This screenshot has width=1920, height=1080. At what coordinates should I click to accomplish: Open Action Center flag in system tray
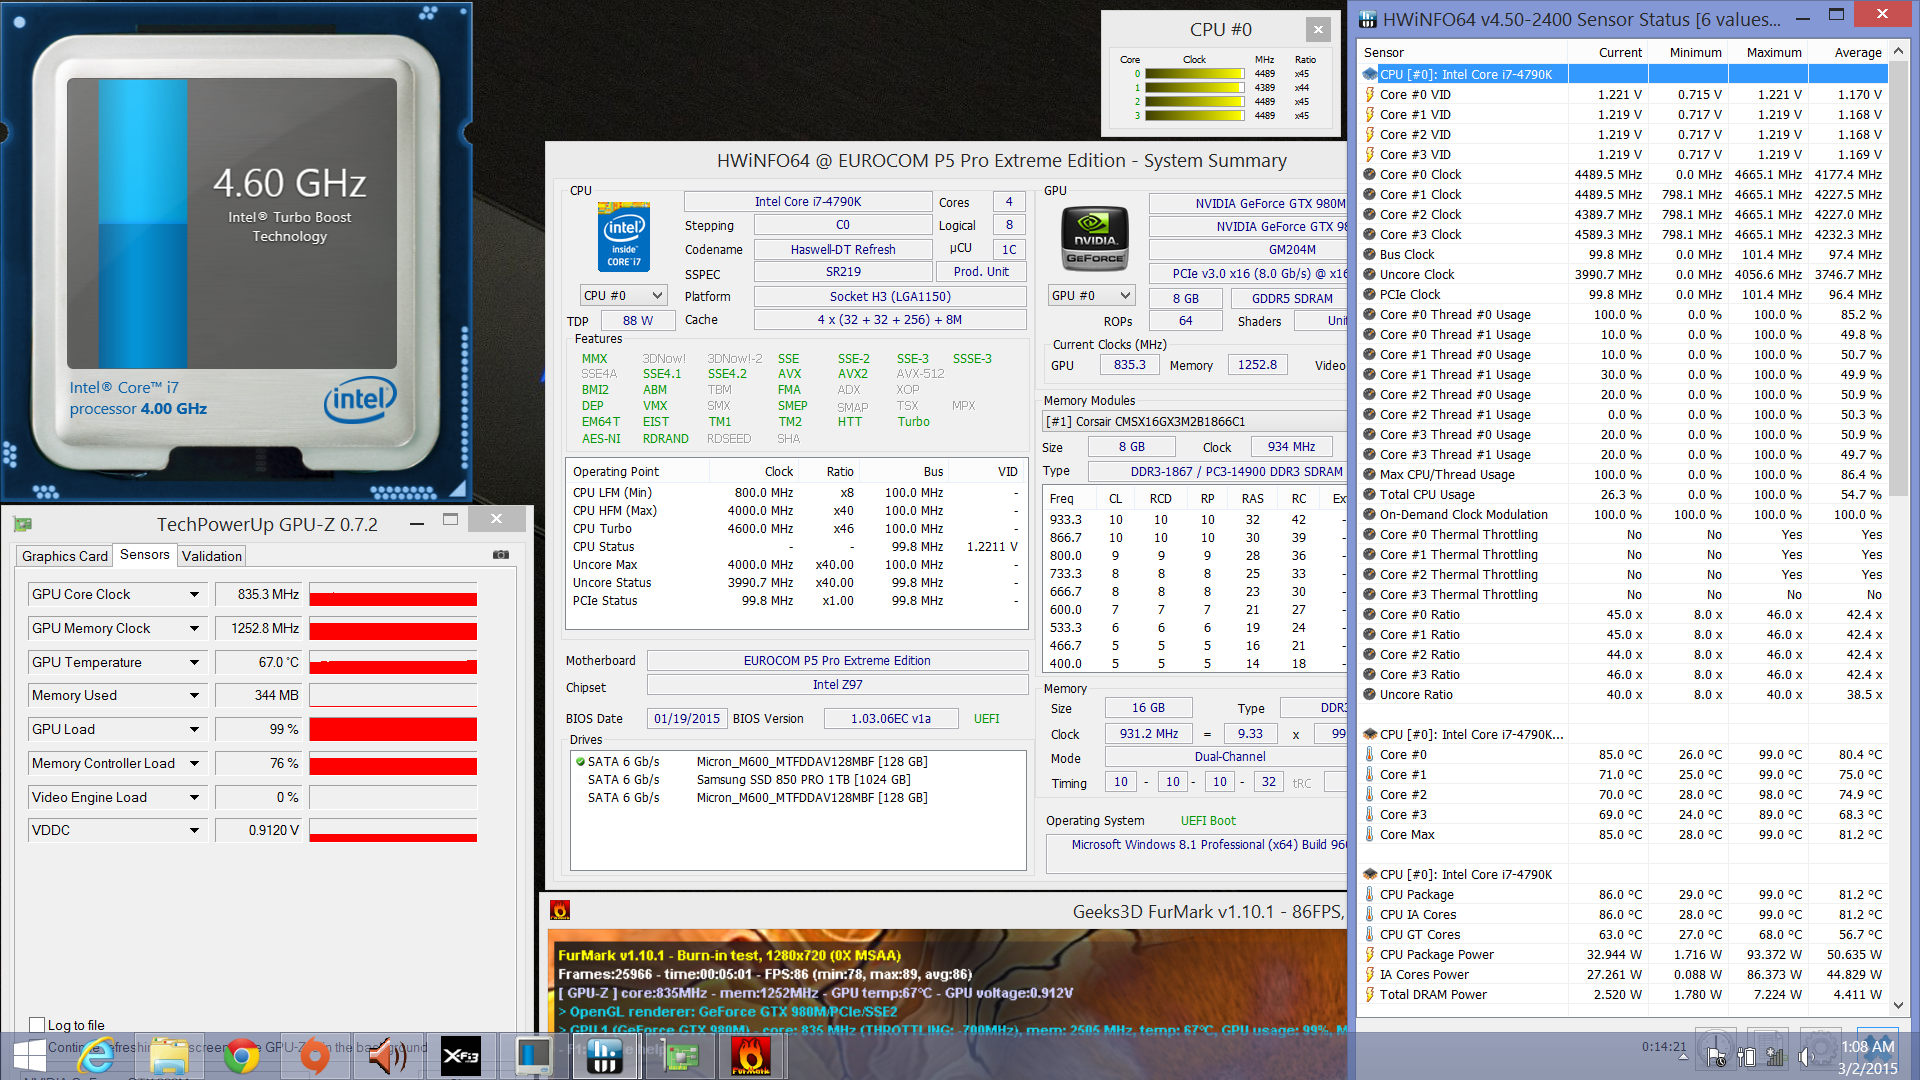(1716, 1057)
